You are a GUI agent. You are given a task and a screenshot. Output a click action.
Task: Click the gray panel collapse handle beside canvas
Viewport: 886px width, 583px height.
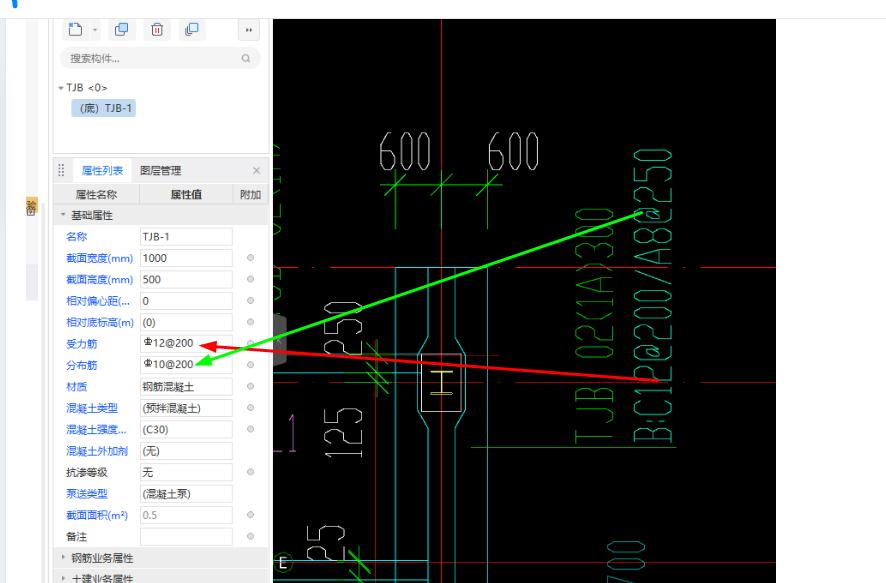(x=280, y=341)
